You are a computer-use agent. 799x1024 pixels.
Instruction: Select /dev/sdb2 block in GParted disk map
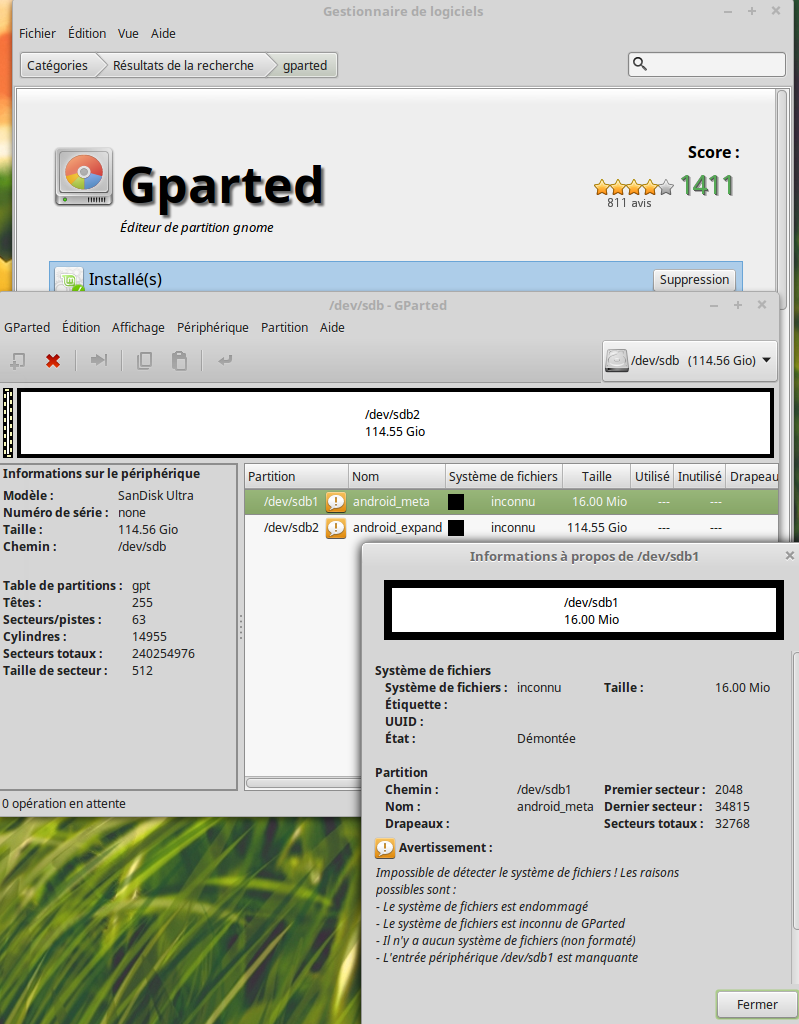click(395, 423)
